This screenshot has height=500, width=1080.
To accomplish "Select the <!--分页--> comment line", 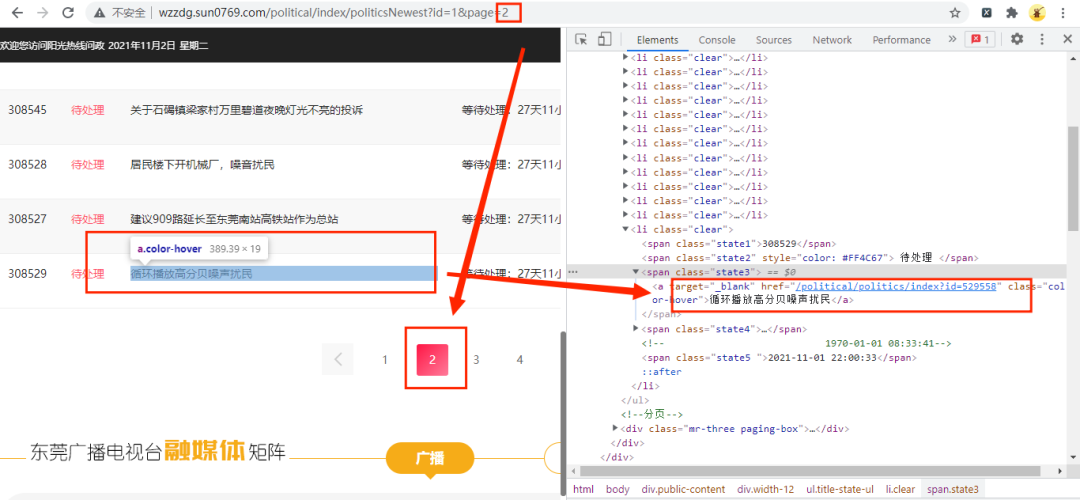I will (x=652, y=415).
